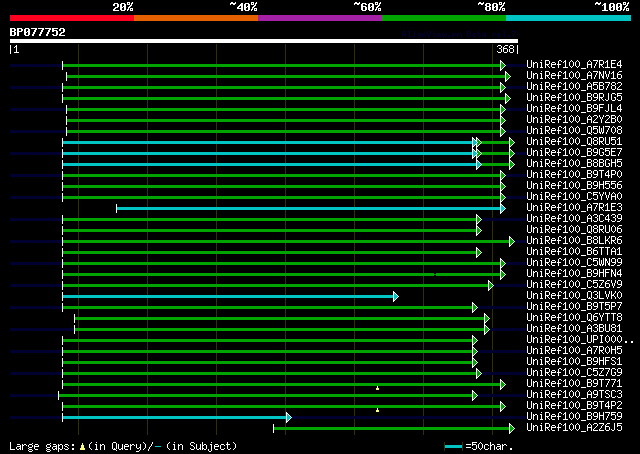Open the UniRef100_C5Z7G9 entry label

574,373
